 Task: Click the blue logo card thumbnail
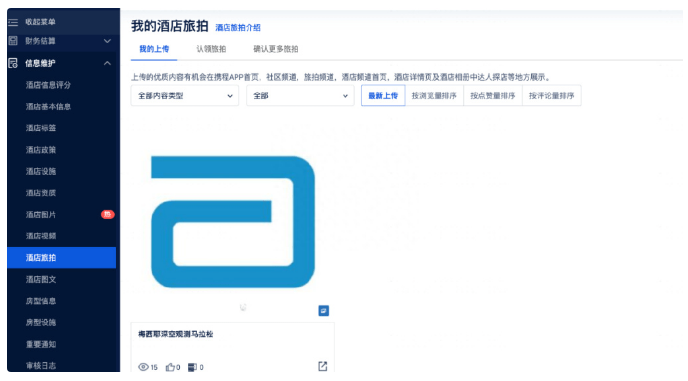[233, 222]
